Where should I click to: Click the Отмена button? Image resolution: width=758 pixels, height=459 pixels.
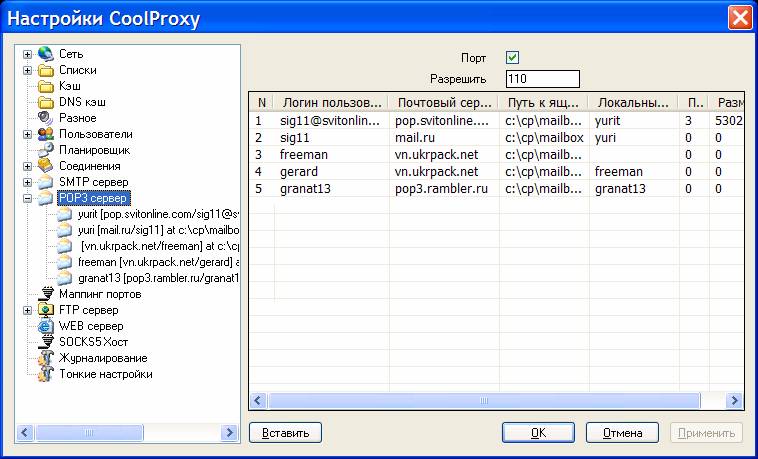622,433
